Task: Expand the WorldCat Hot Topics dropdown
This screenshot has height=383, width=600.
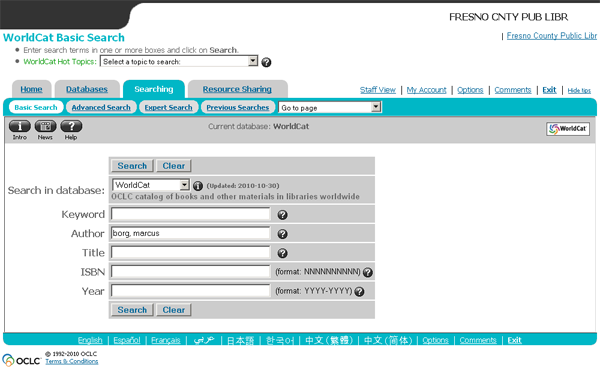Action: [x=179, y=61]
